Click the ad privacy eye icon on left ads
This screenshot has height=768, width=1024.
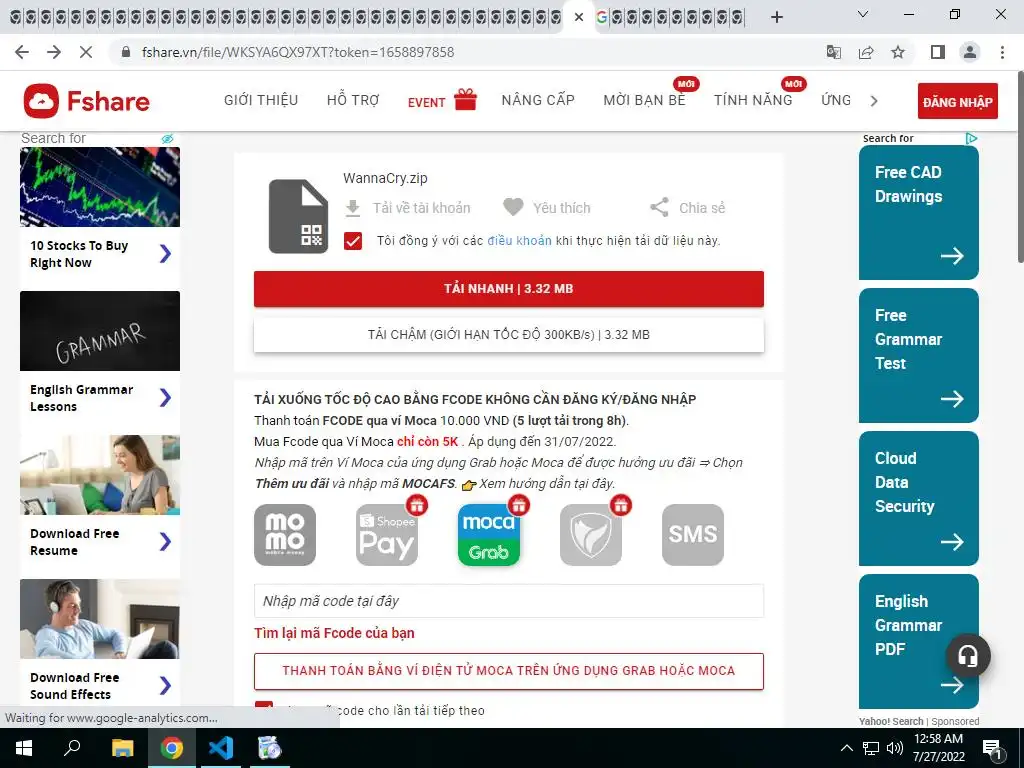tap(168, 138)
